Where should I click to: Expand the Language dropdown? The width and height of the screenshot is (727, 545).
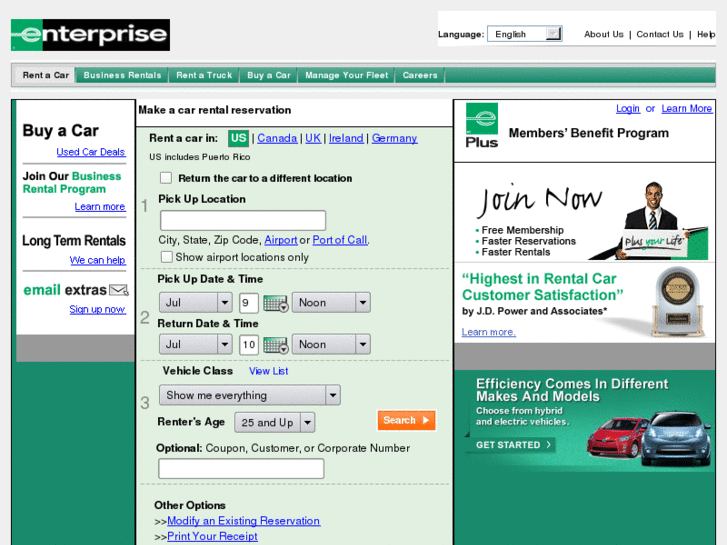pyautogui.click(x=524, y=34)
